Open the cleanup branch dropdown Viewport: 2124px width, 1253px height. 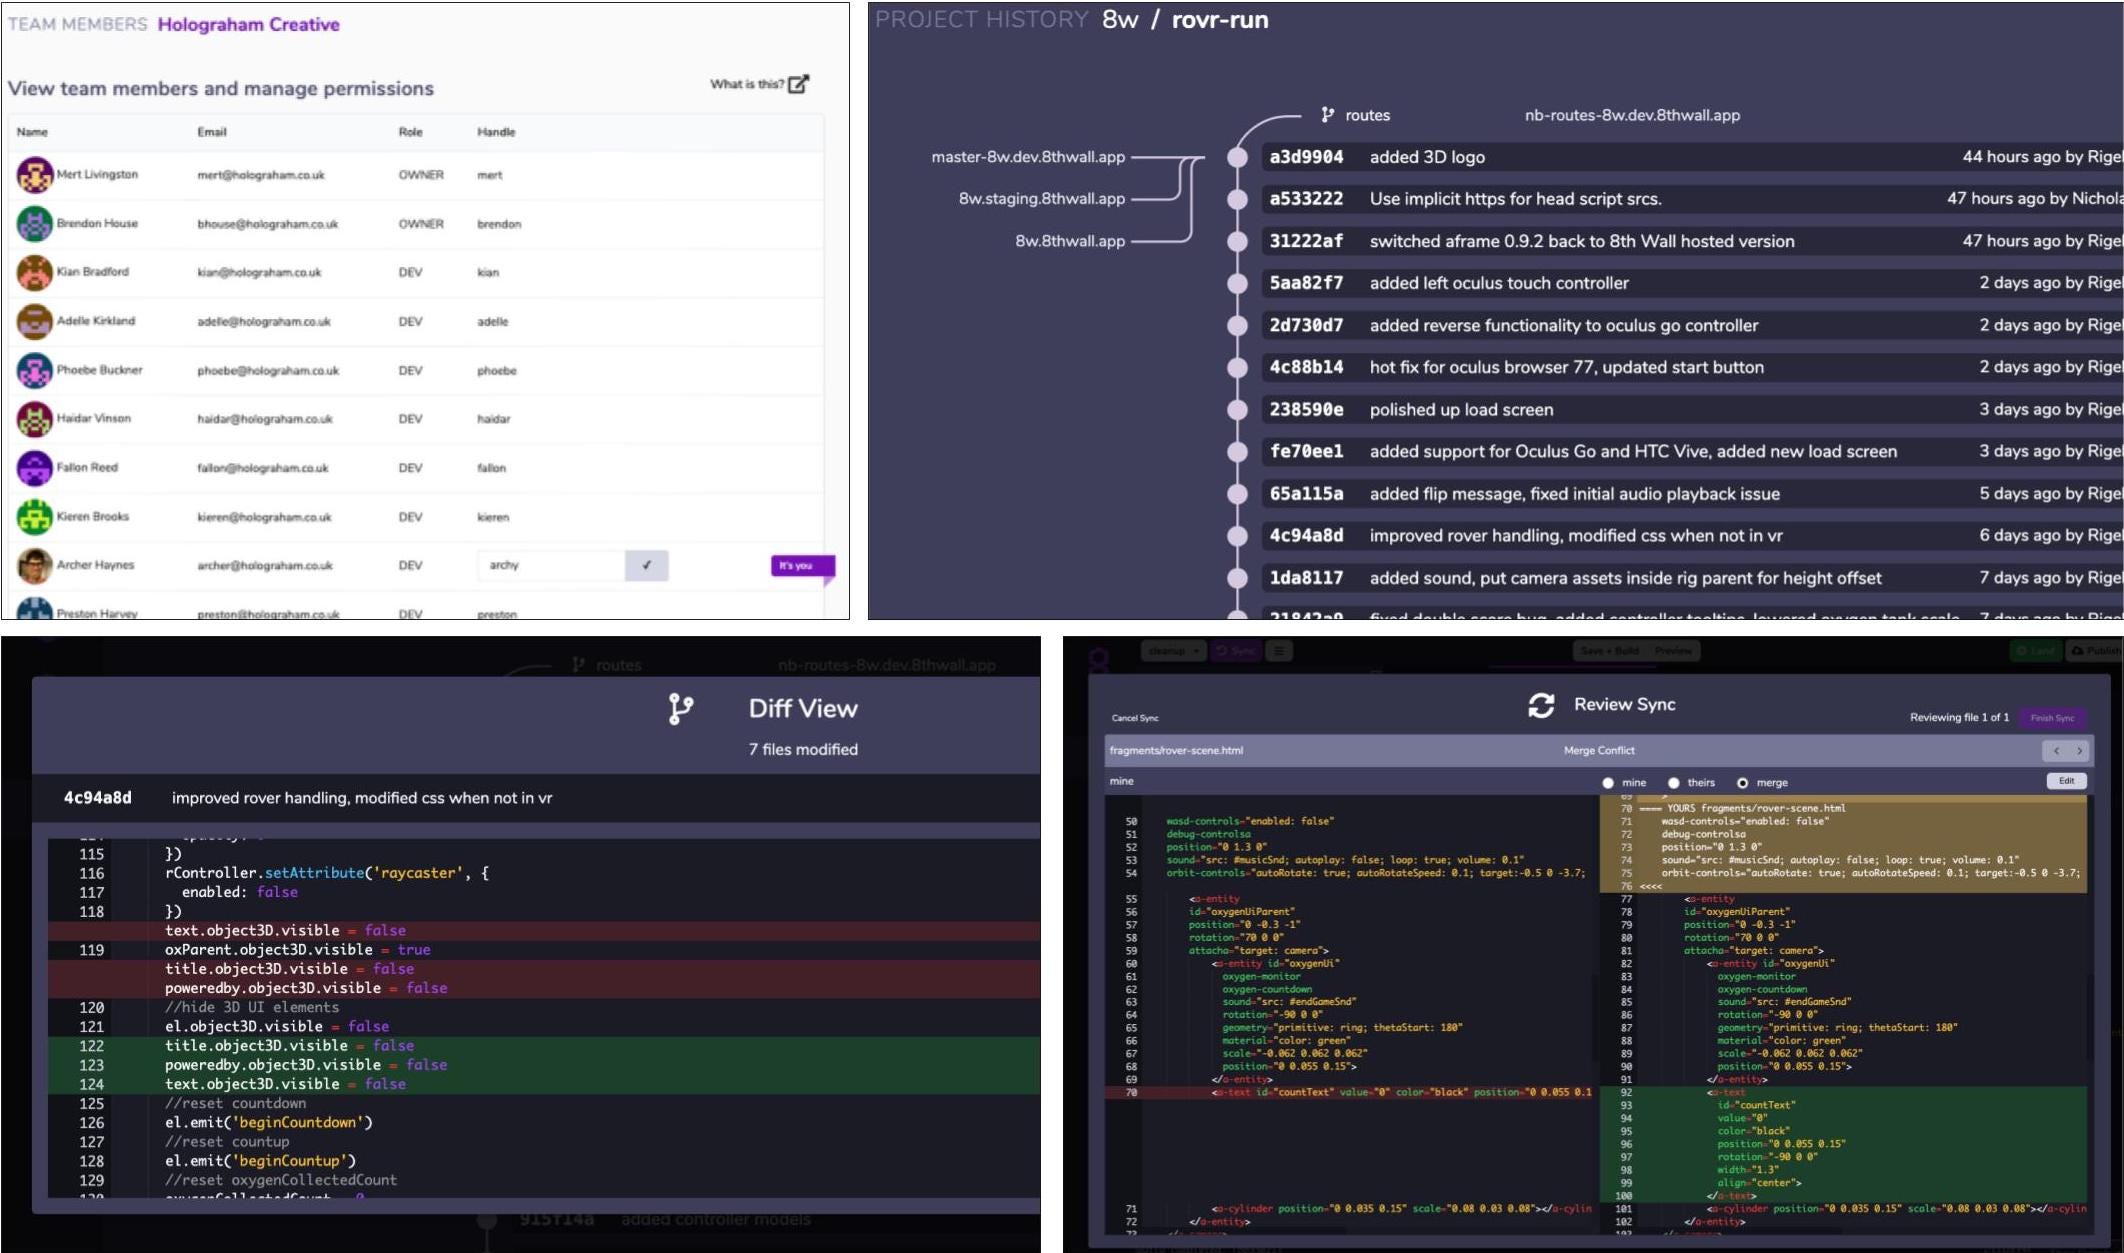(1173, 651)
